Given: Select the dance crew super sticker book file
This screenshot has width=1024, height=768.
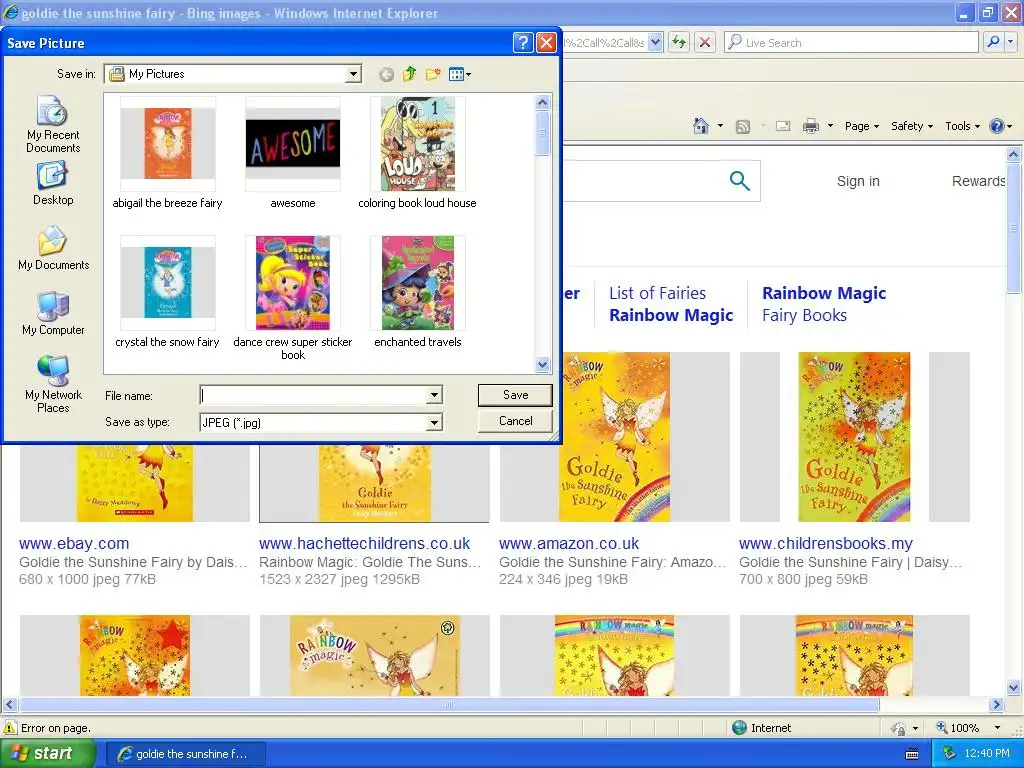Looking at the screenshot, I should (x=293, y=298).
